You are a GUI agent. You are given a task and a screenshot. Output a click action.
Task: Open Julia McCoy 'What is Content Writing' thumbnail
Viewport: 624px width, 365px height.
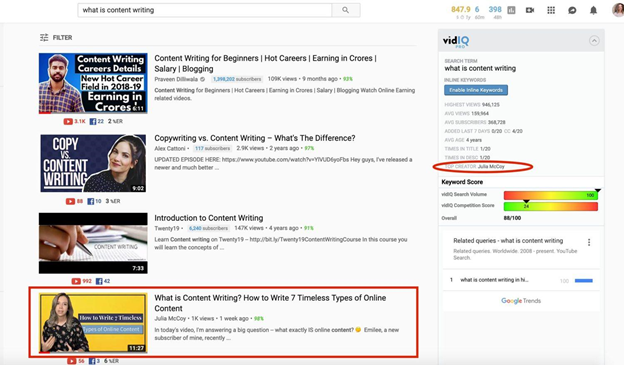tap(93, 323)
